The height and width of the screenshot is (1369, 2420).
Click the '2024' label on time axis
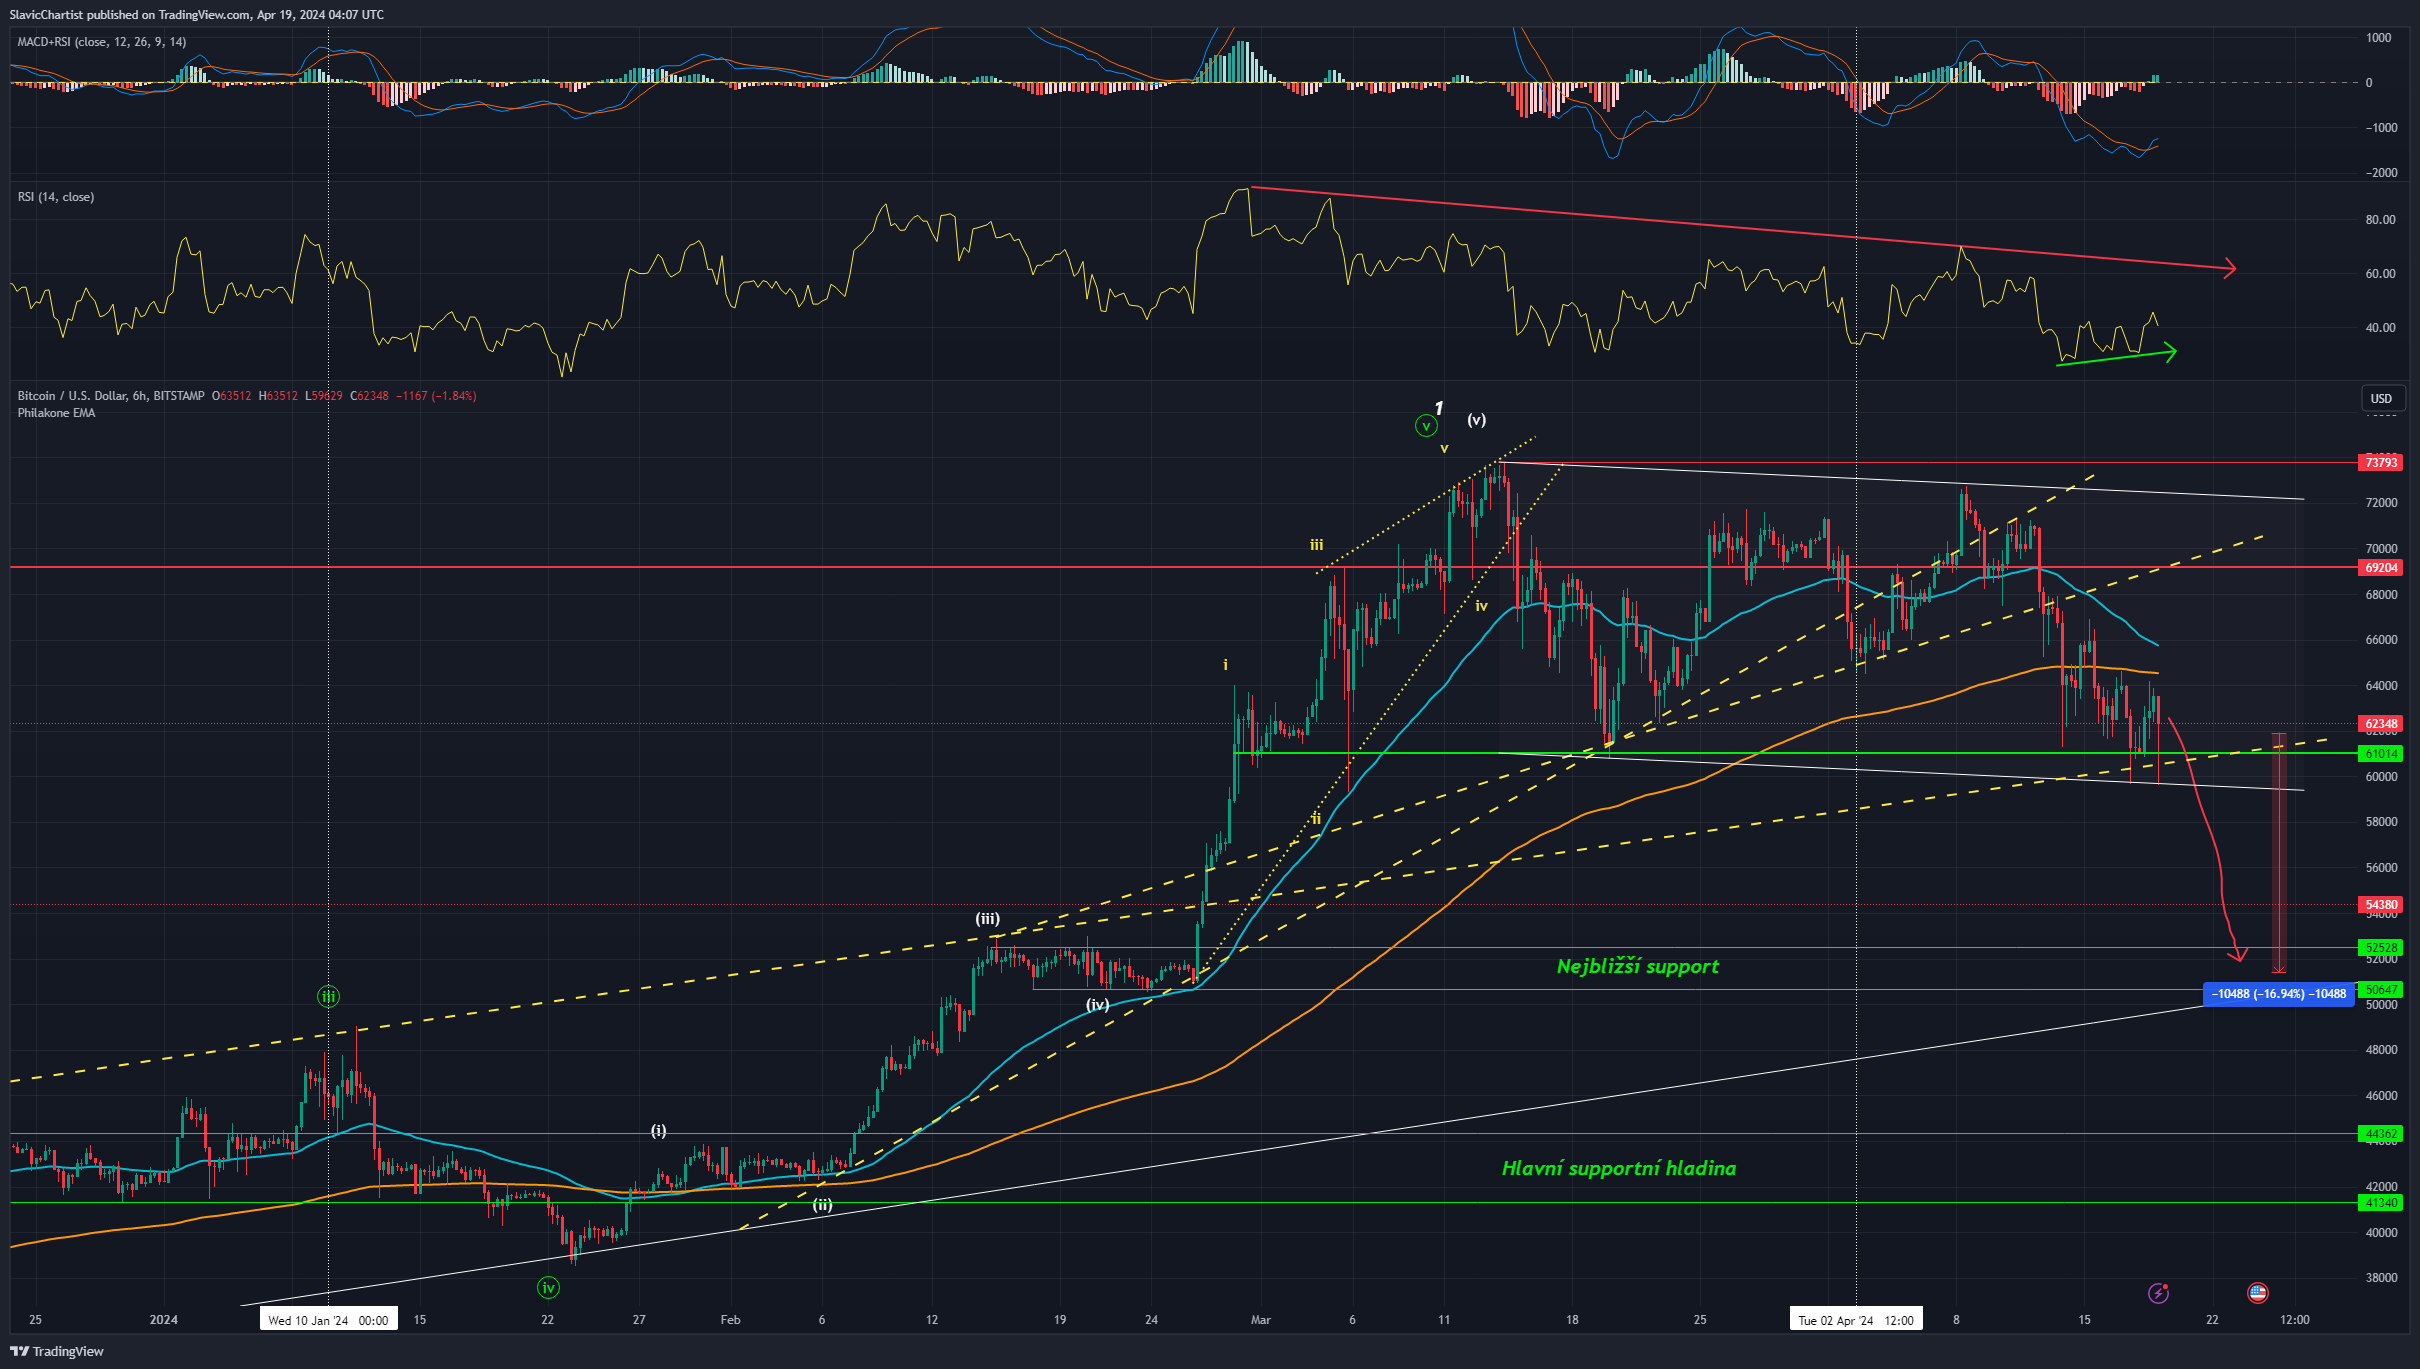[x=163, y=1320]
